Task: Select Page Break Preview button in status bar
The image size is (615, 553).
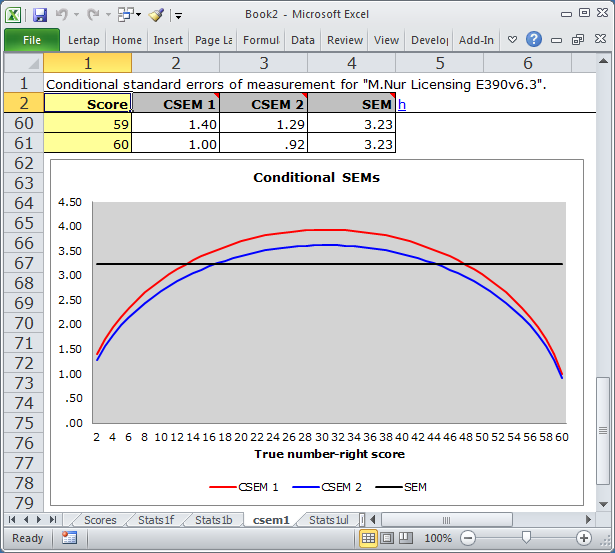Action: [x=406, y=538]
